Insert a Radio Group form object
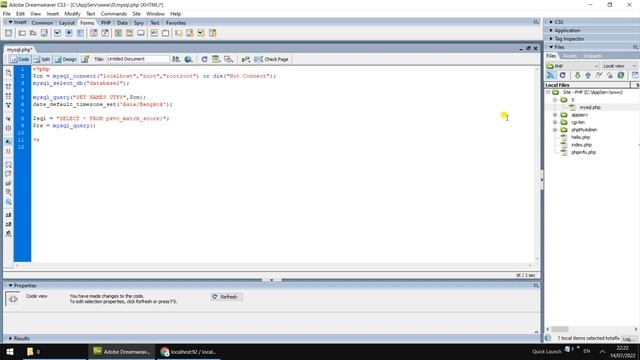640x360 pixels. [x=80, y=33]
